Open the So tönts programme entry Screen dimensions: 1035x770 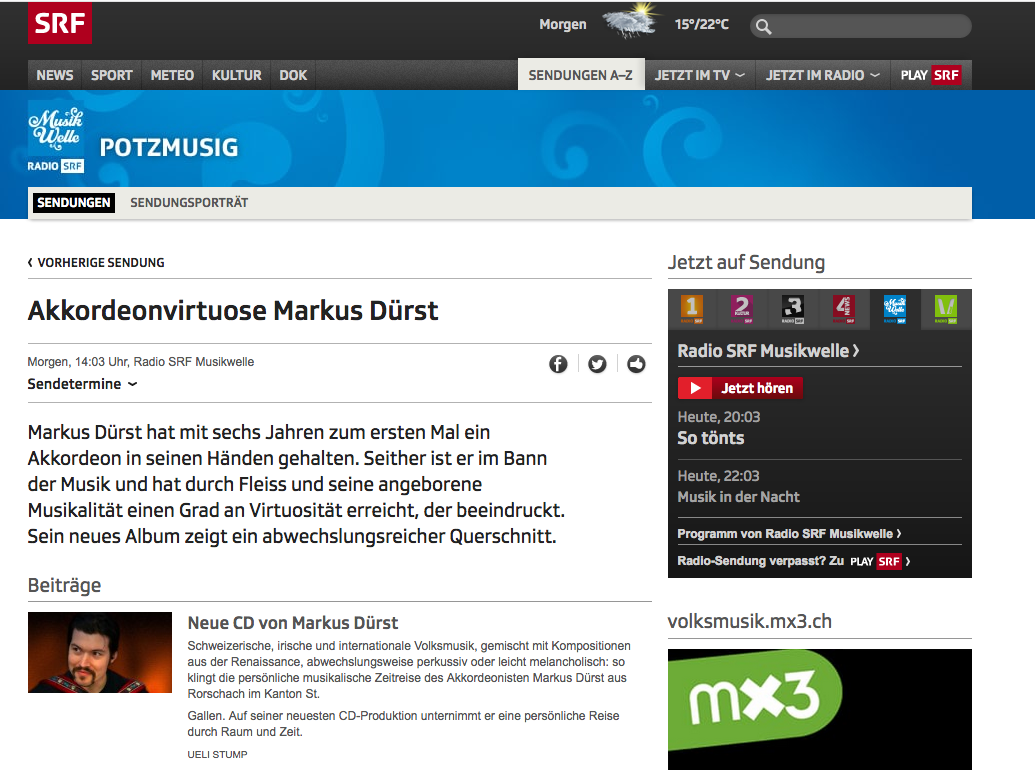[711, 438]
